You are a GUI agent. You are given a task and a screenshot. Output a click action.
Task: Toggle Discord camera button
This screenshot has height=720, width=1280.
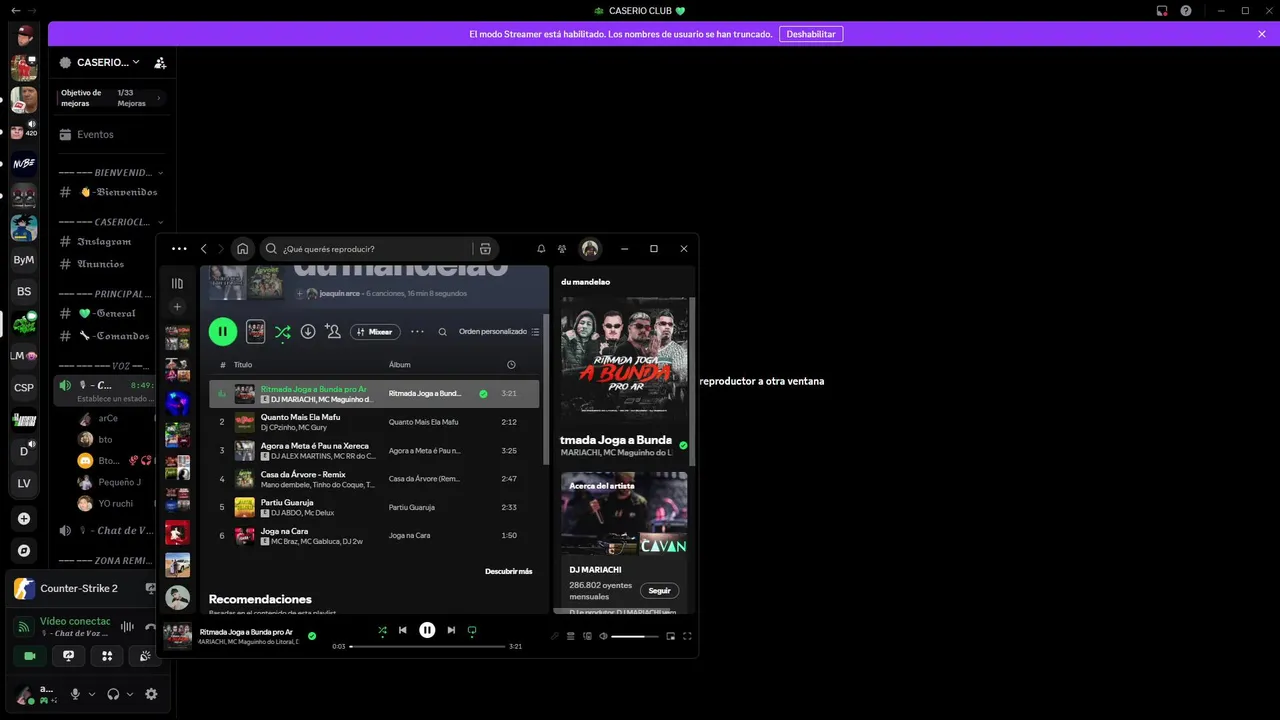point(30,656)
